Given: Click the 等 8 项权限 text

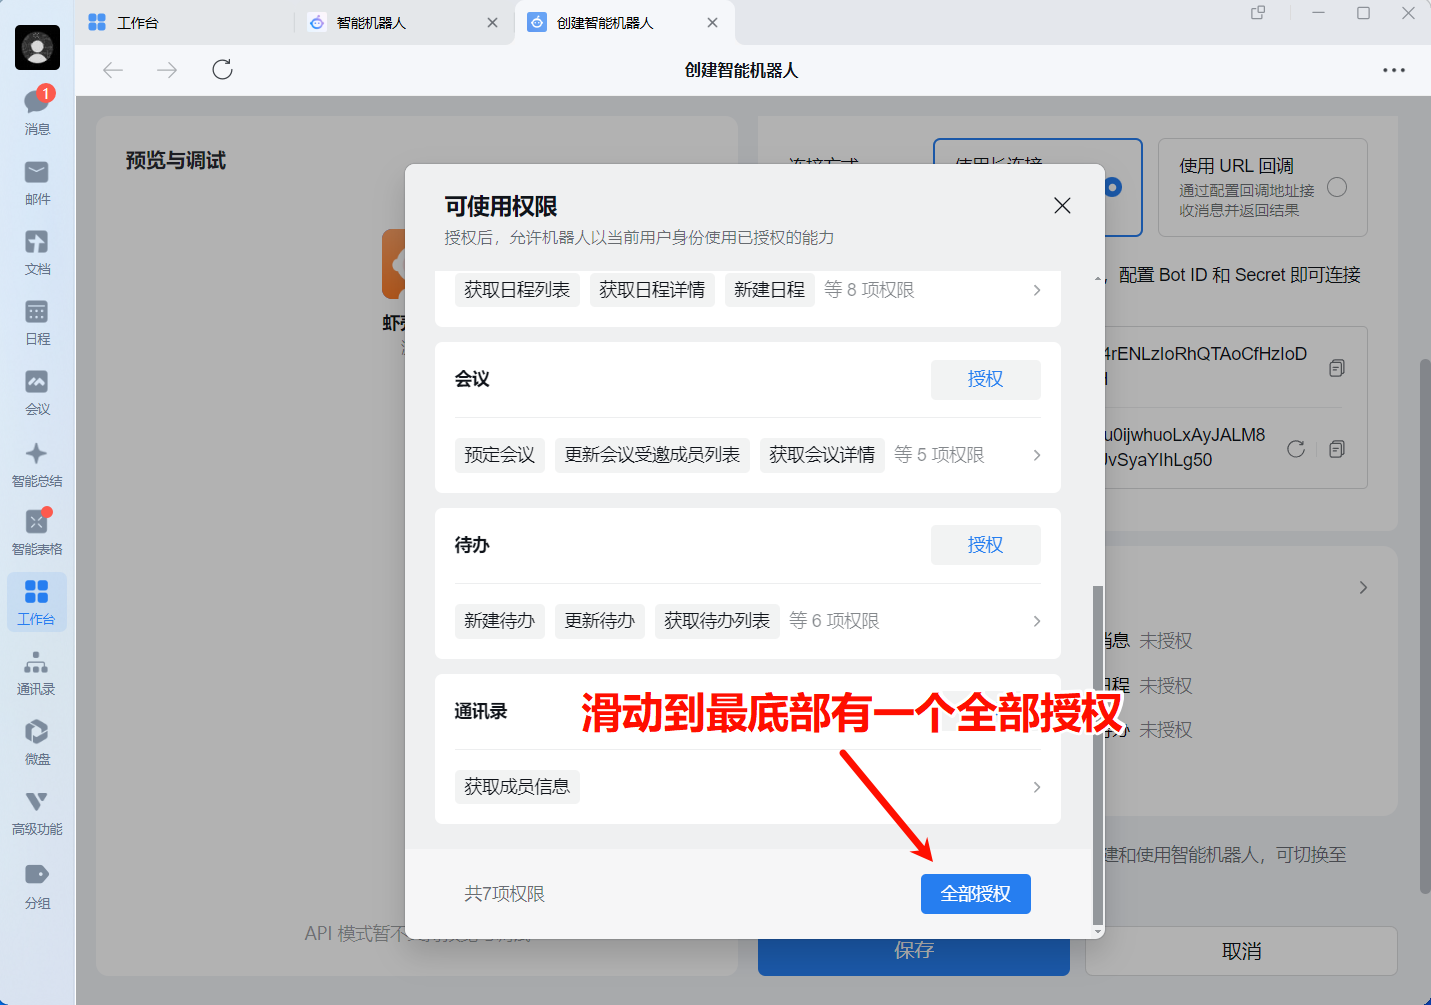Looking at the screenshot, I should (869, 290).
